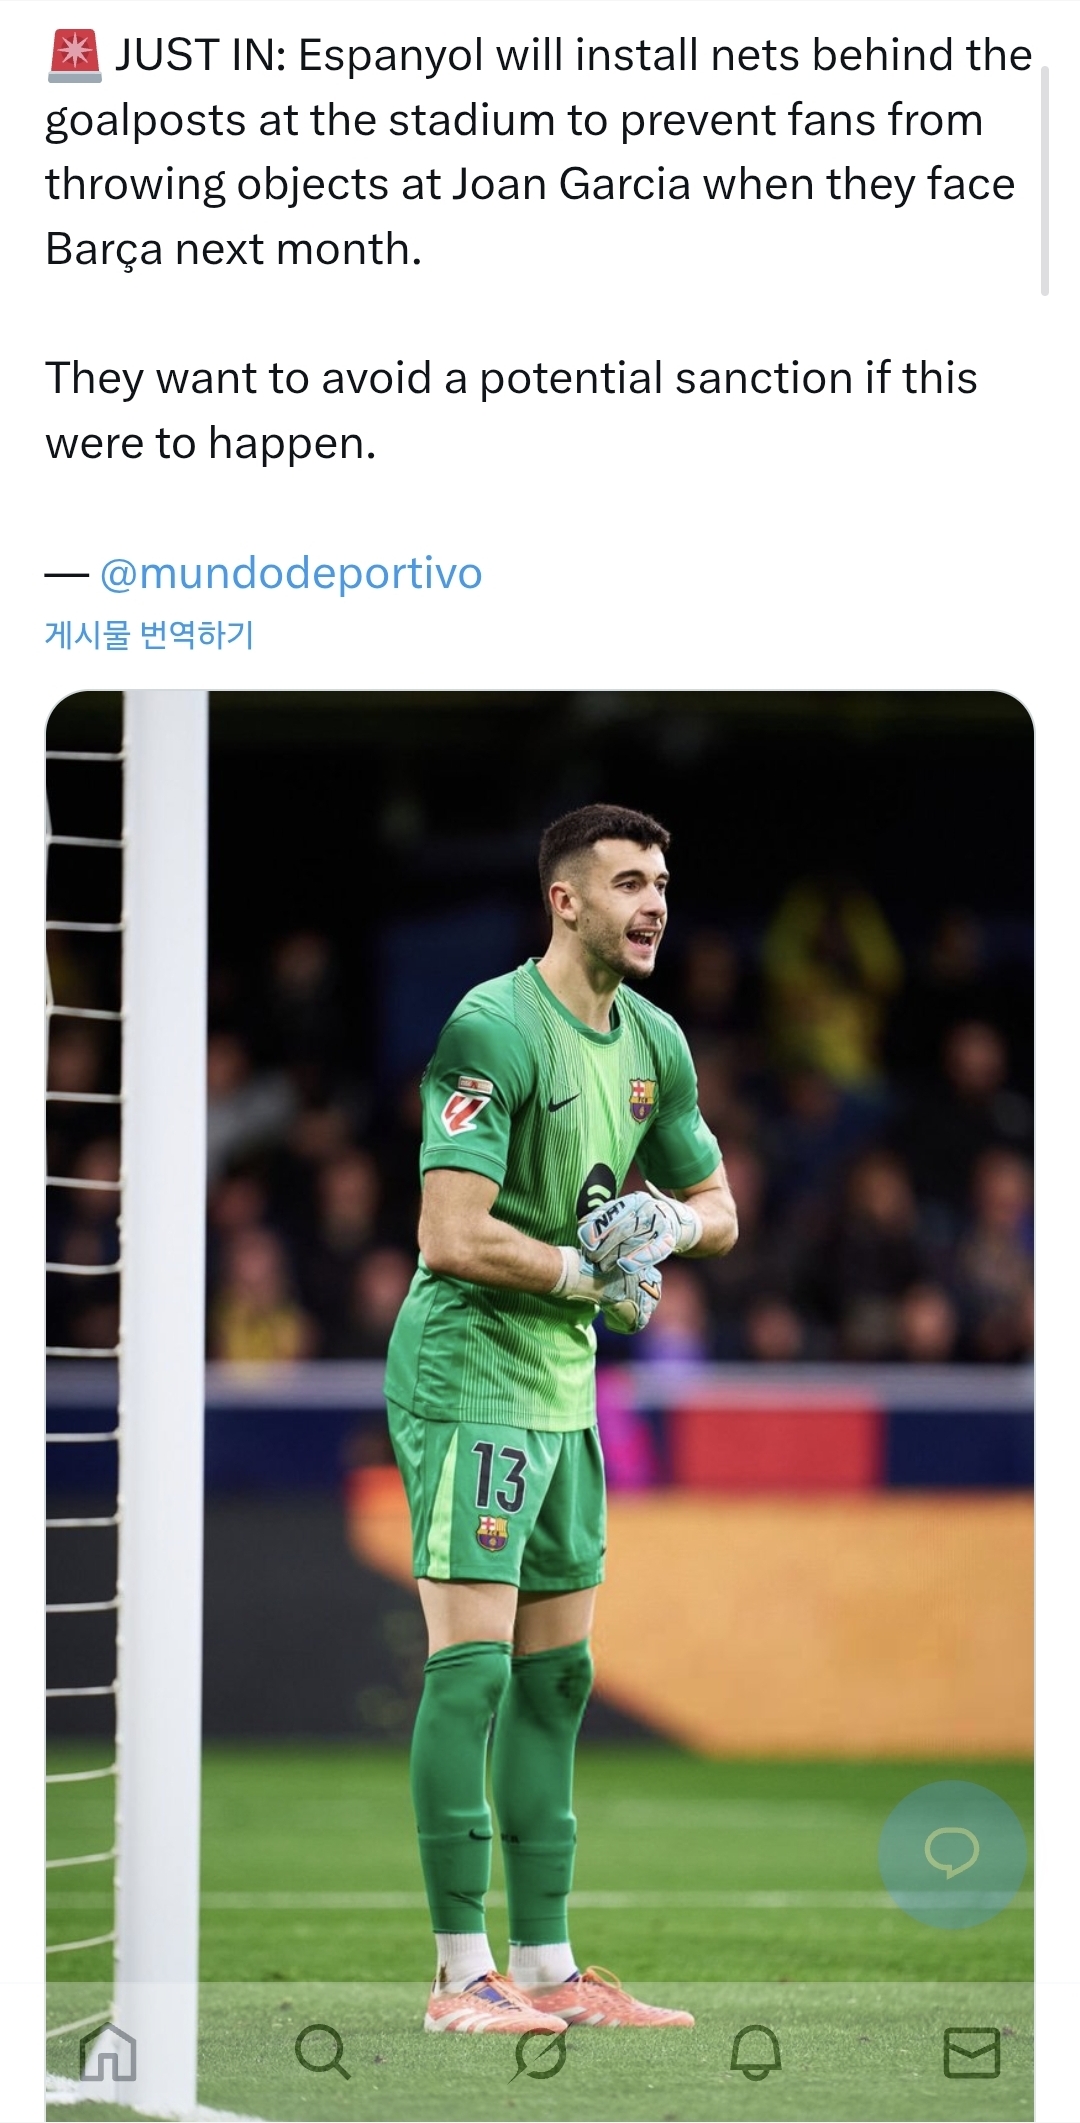Viewport: 1080px width, 2123px height.
Task: Click the vertical scrollbar beside the post
Action: pos(1044,180)
